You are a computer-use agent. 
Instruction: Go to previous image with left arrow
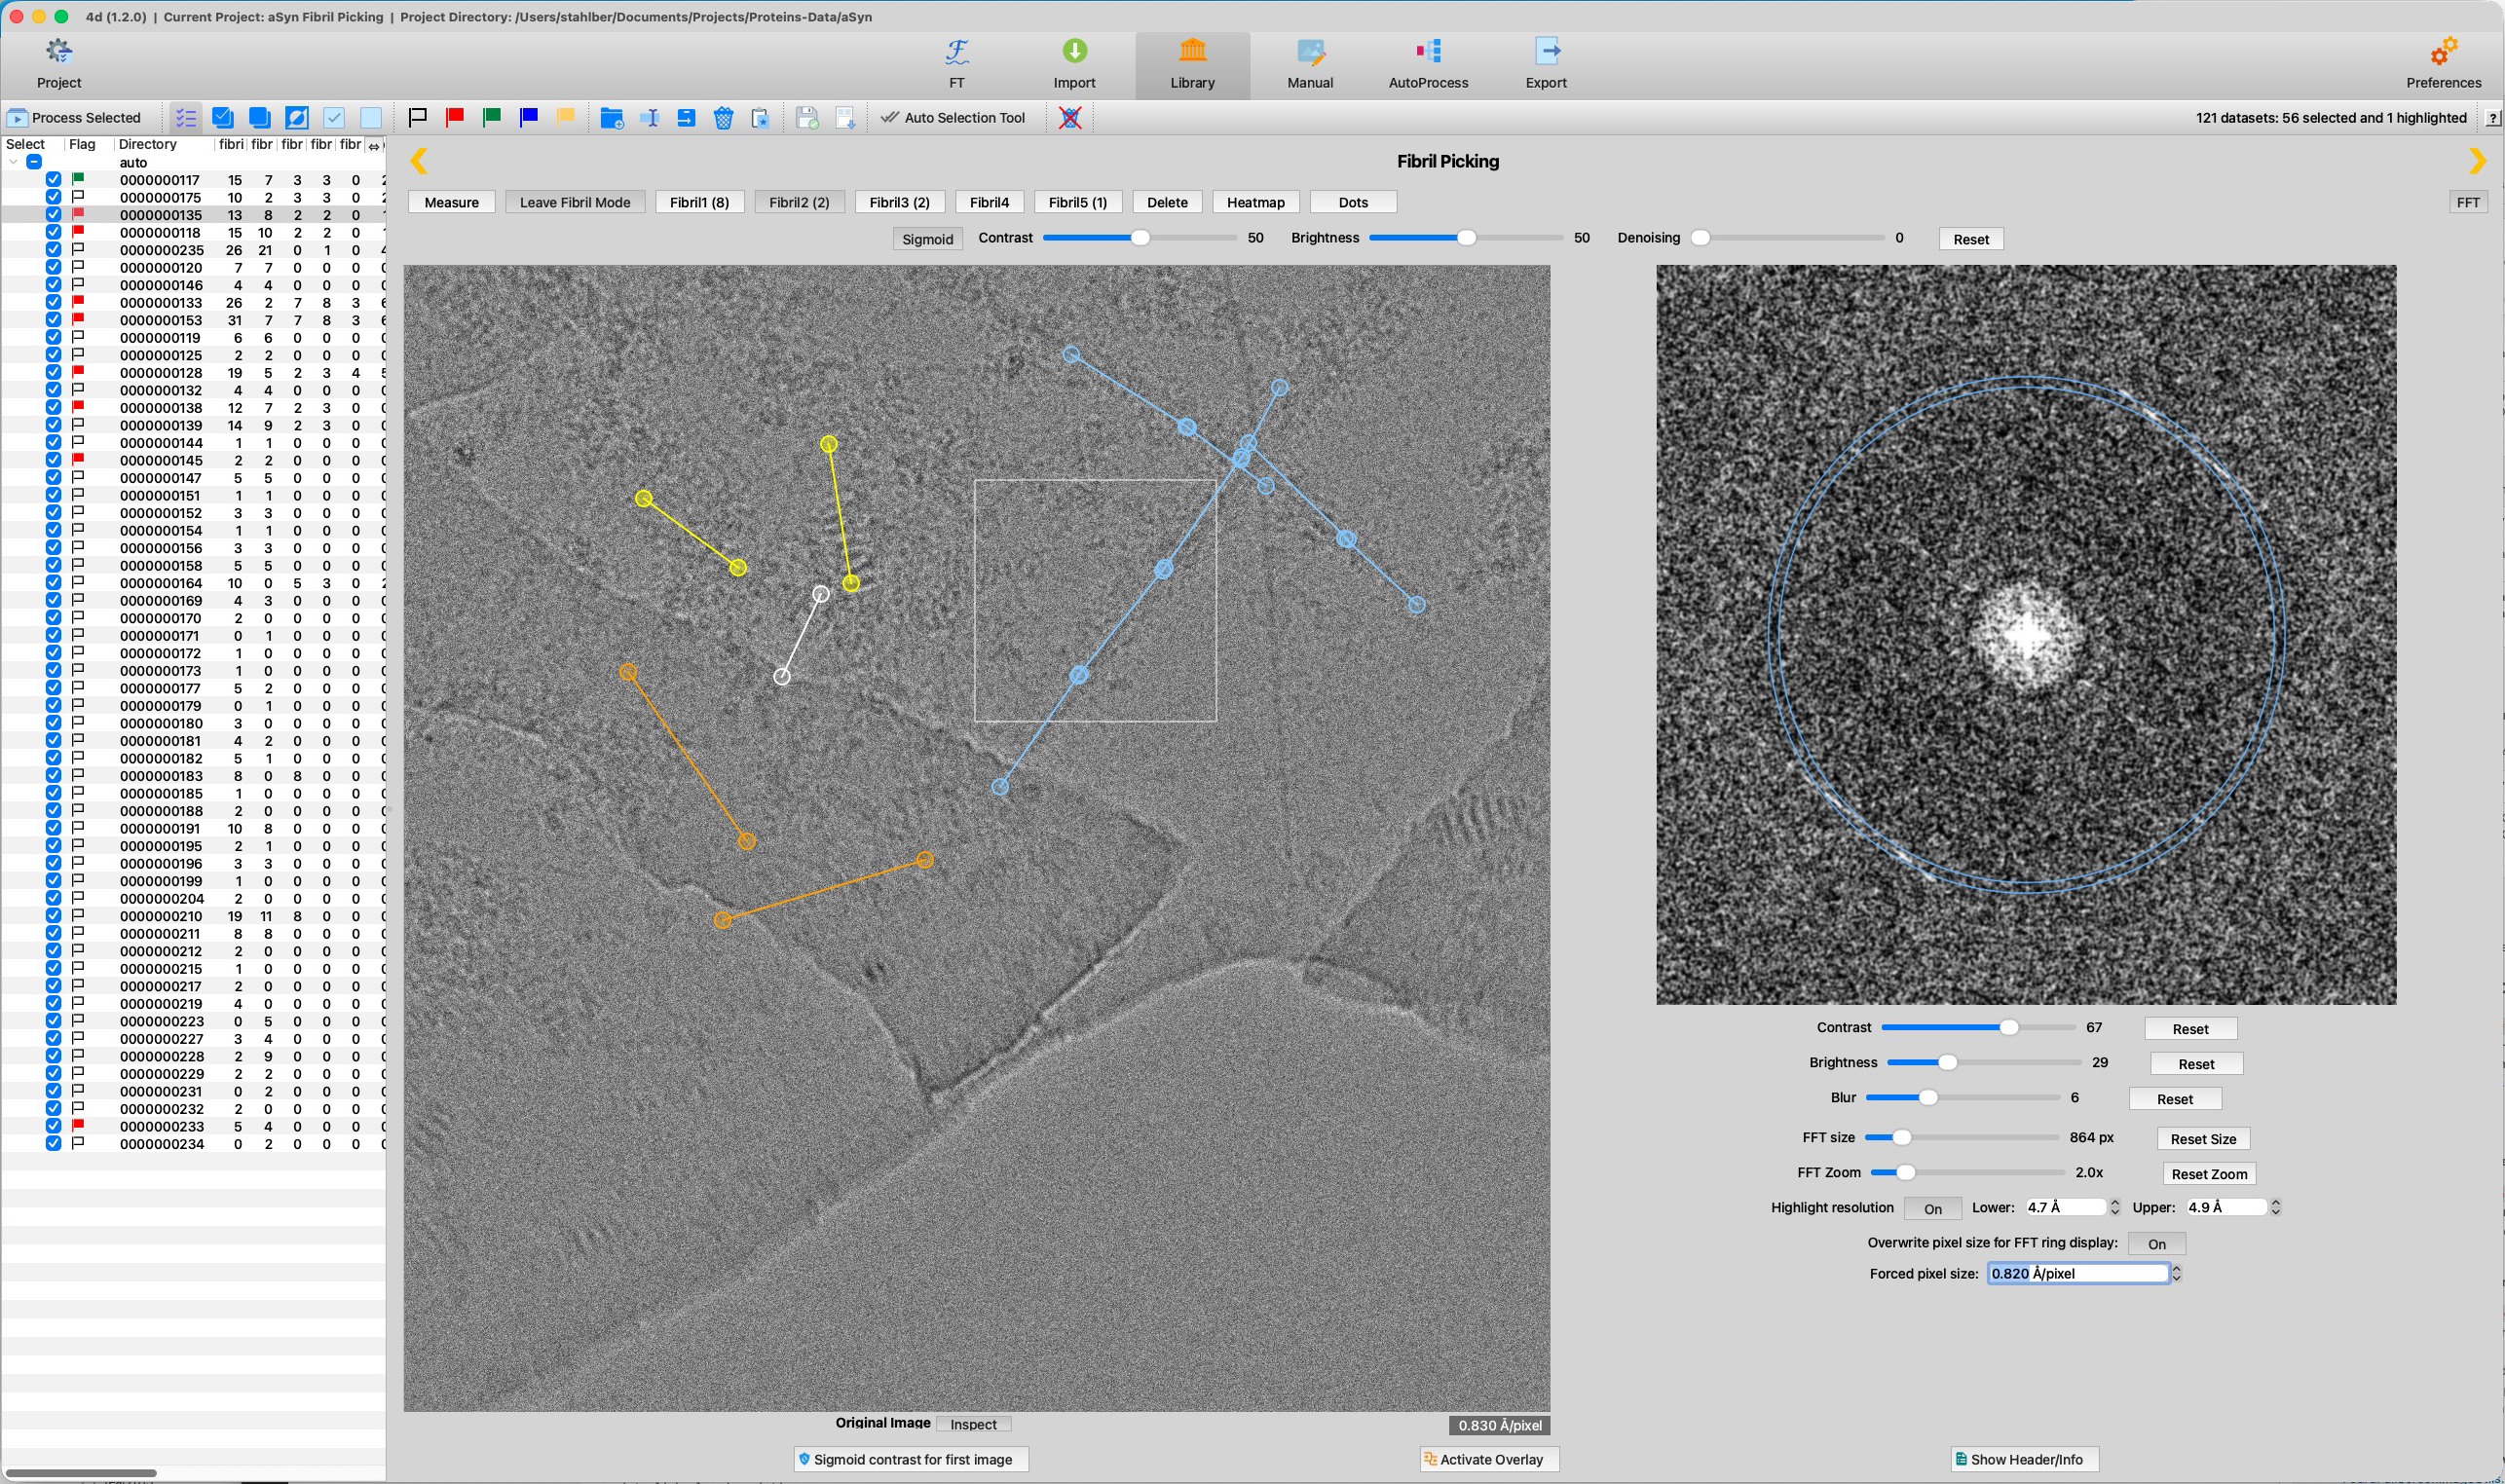[x=419, y=161]
